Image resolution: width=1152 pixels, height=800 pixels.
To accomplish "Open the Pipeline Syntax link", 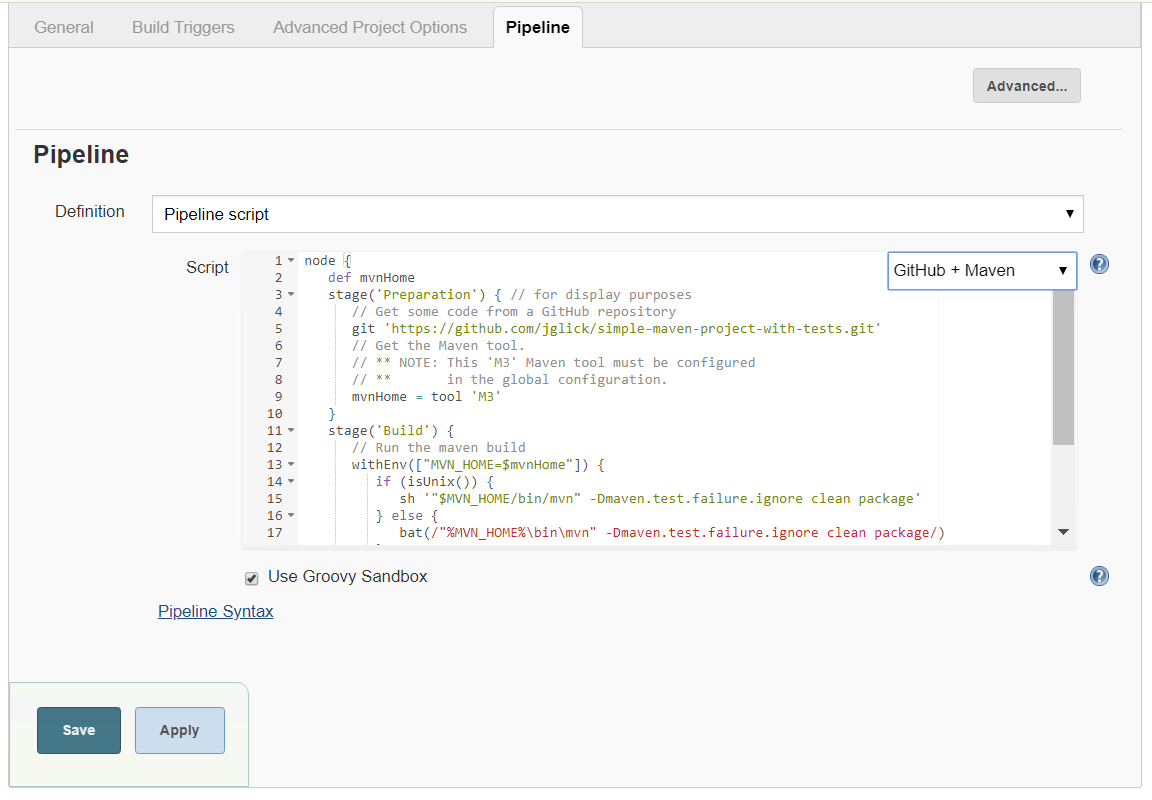I will [215, 611].
